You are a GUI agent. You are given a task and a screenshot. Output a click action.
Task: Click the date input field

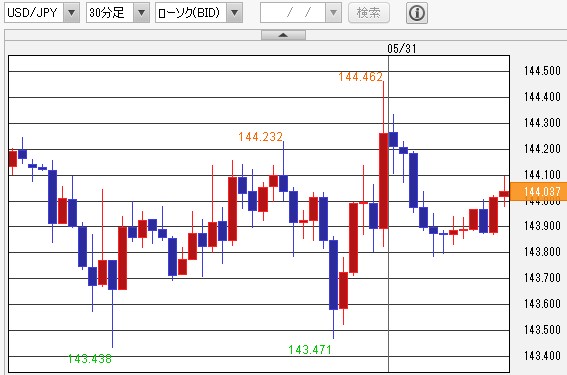[293, 13]
